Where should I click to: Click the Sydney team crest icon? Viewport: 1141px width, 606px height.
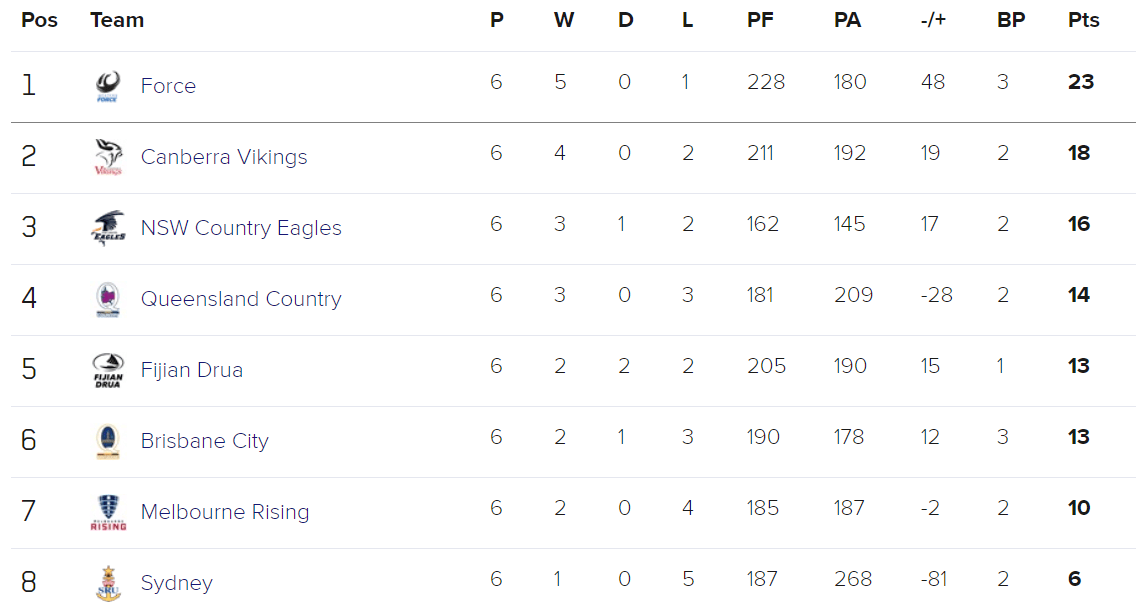pyautogui.click(x=108, y=583)
